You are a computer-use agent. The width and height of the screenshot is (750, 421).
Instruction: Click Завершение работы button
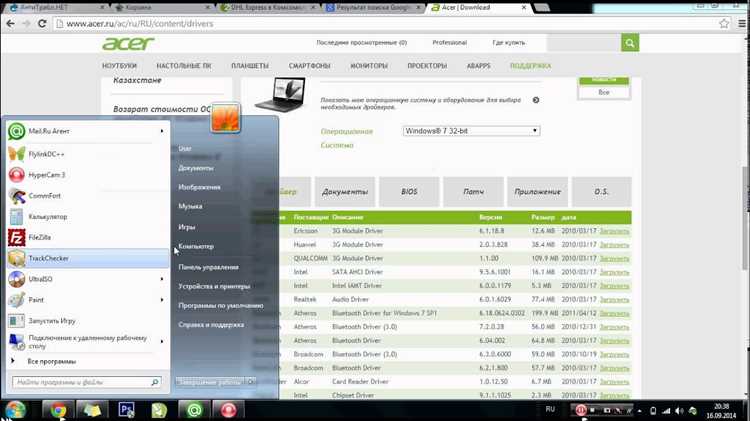[209, 382]
